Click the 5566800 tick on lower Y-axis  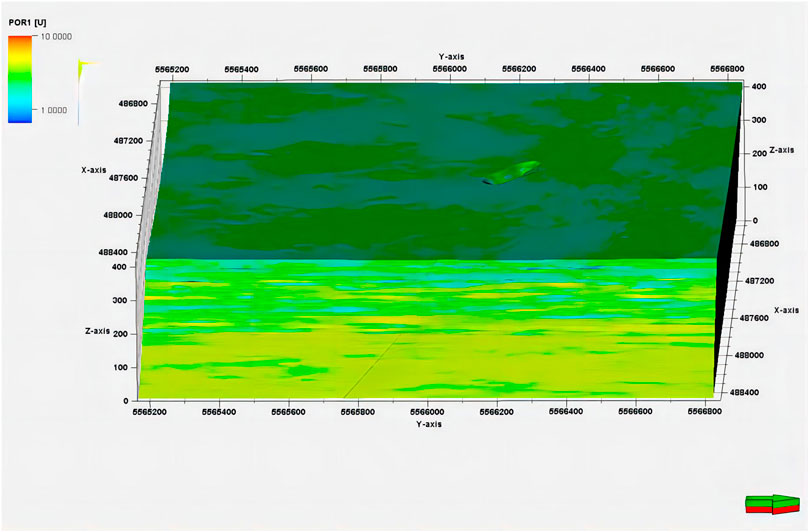pos(705,411)
